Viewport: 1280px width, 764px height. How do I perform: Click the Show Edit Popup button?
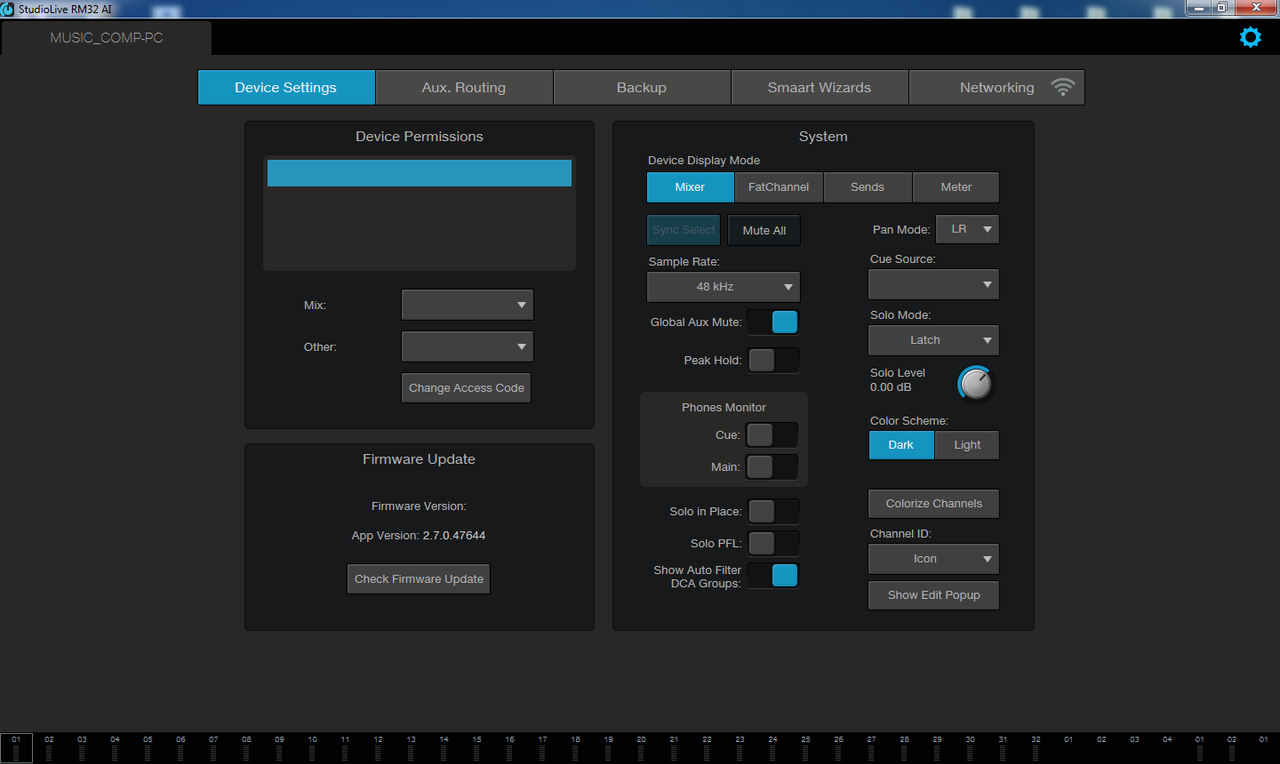(933, 595)
